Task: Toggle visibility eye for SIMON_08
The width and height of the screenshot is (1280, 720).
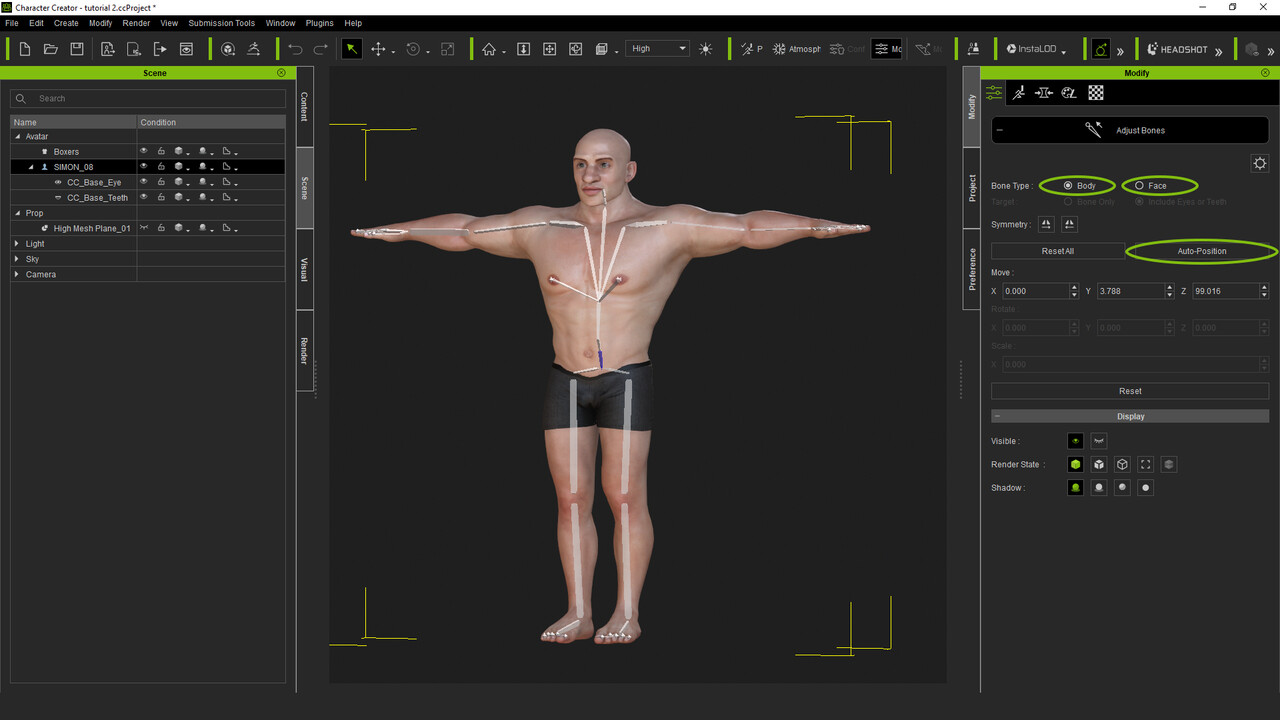Action: 144,167
